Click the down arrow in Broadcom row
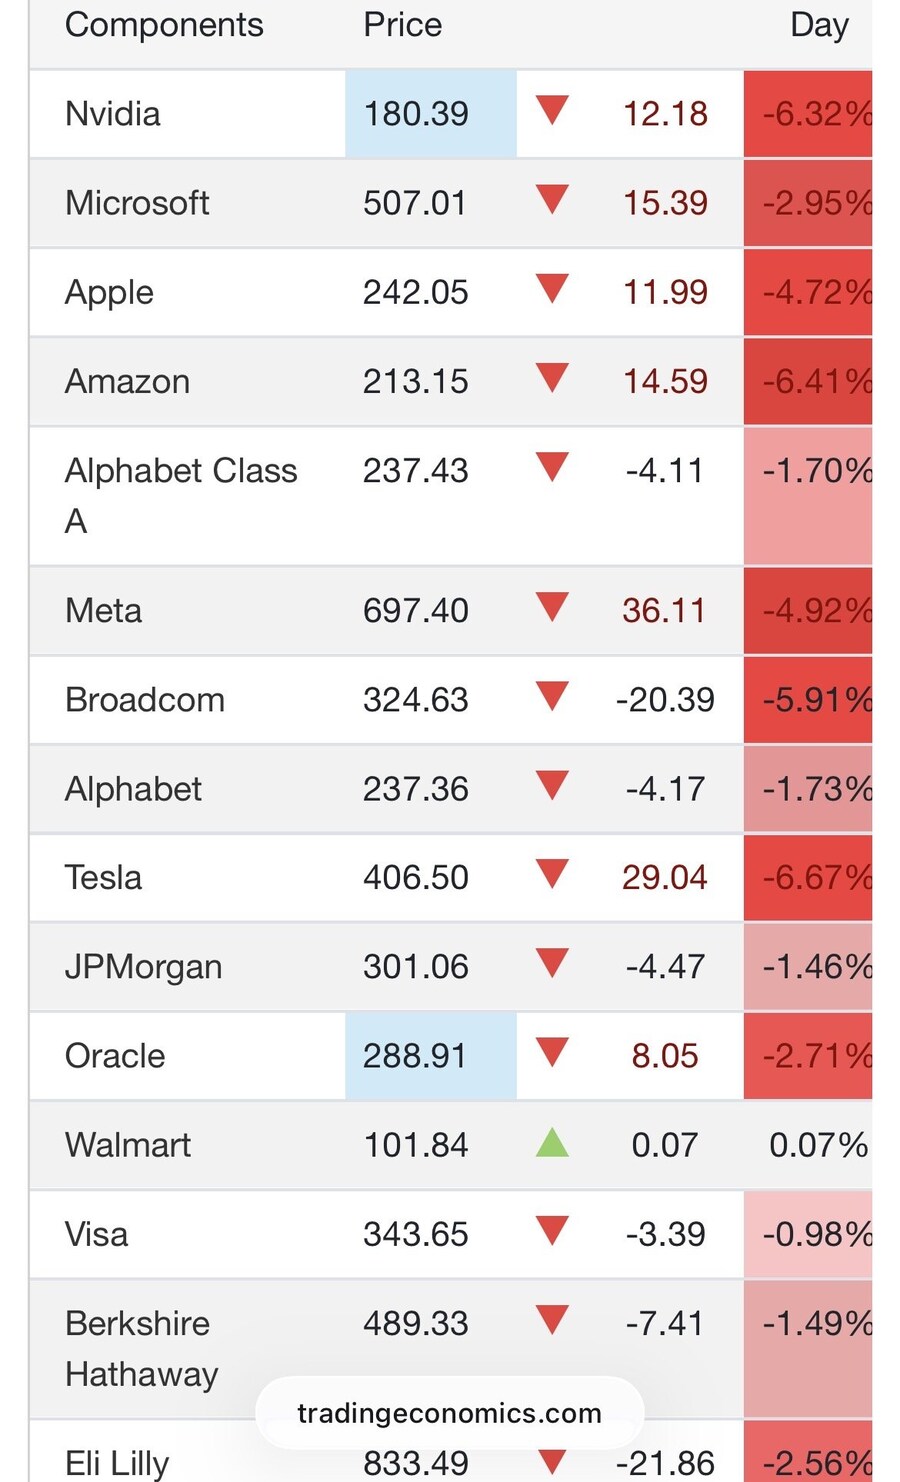The width and height of the screenshot is (900, 1482). 552,696
